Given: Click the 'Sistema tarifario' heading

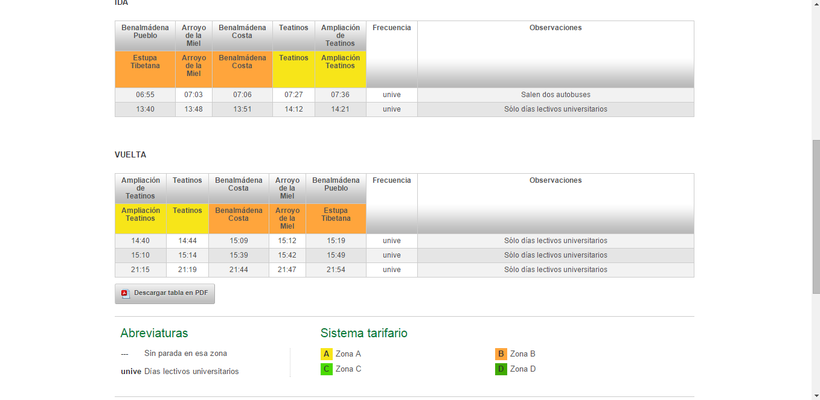Looking at the screenshot, I should point(364,333).
